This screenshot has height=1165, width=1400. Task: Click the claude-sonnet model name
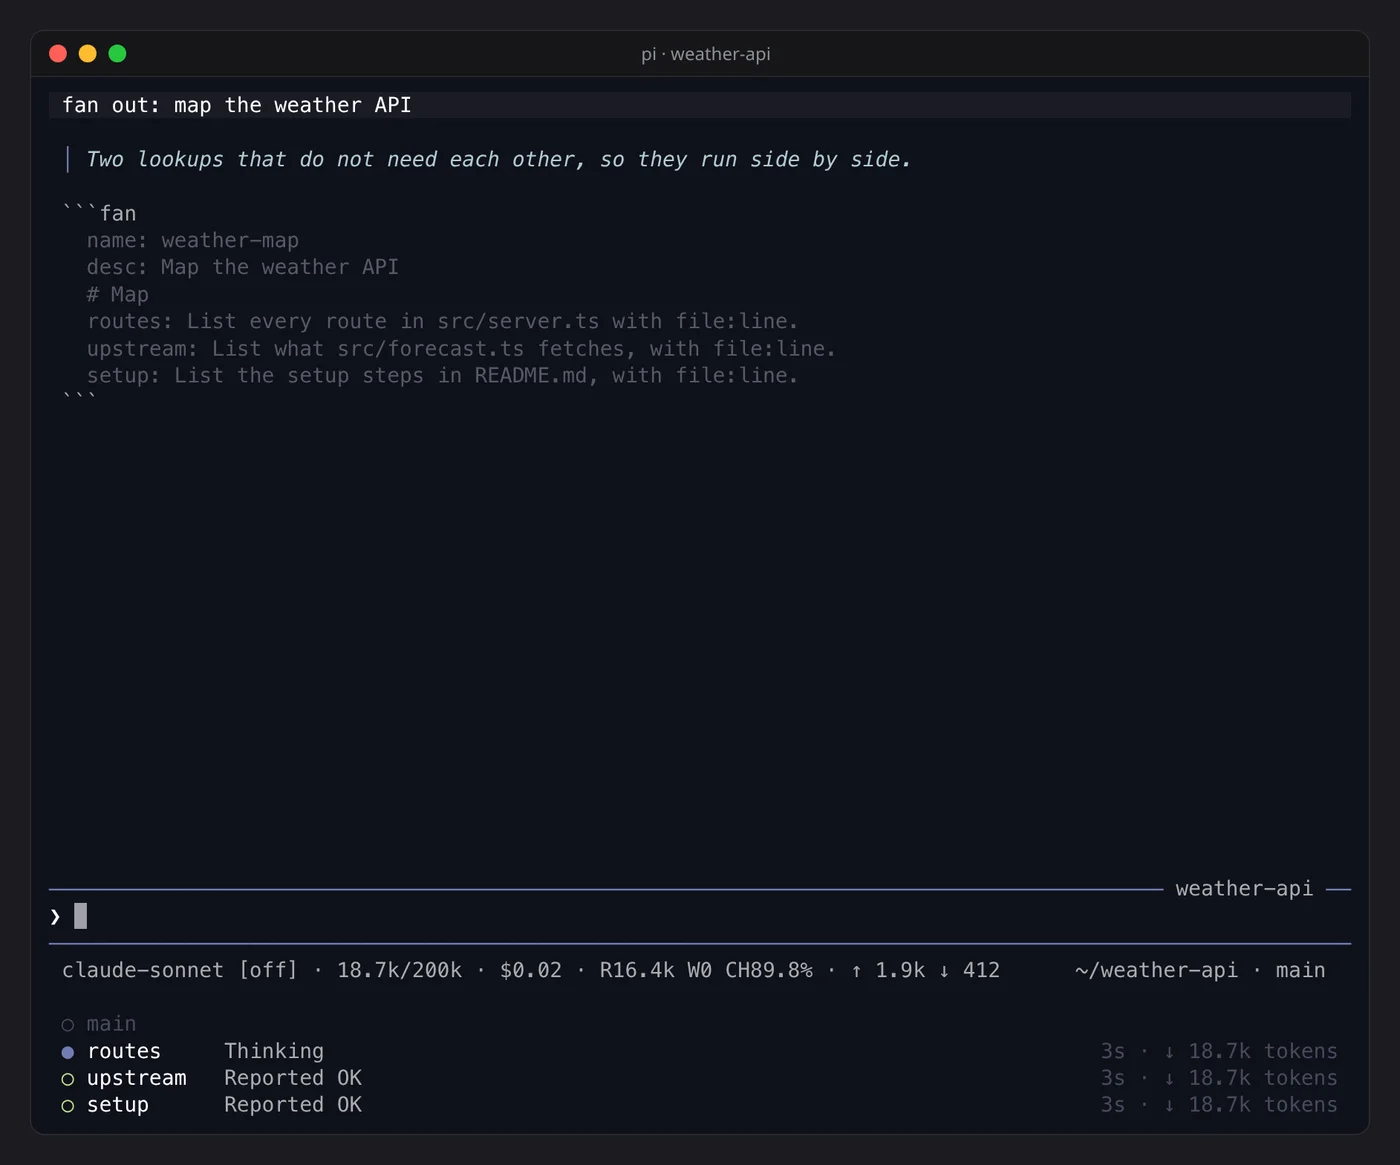[143, 970]
